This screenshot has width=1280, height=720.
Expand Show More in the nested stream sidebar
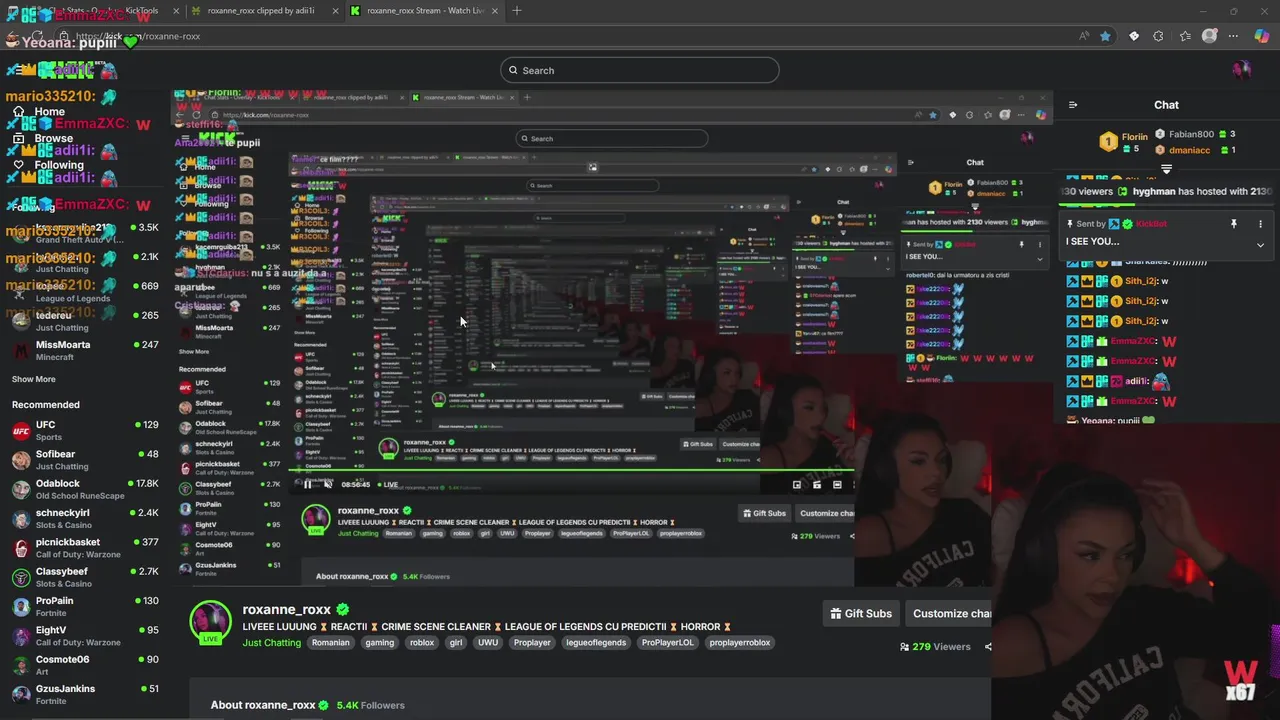[x=194, y=351]
